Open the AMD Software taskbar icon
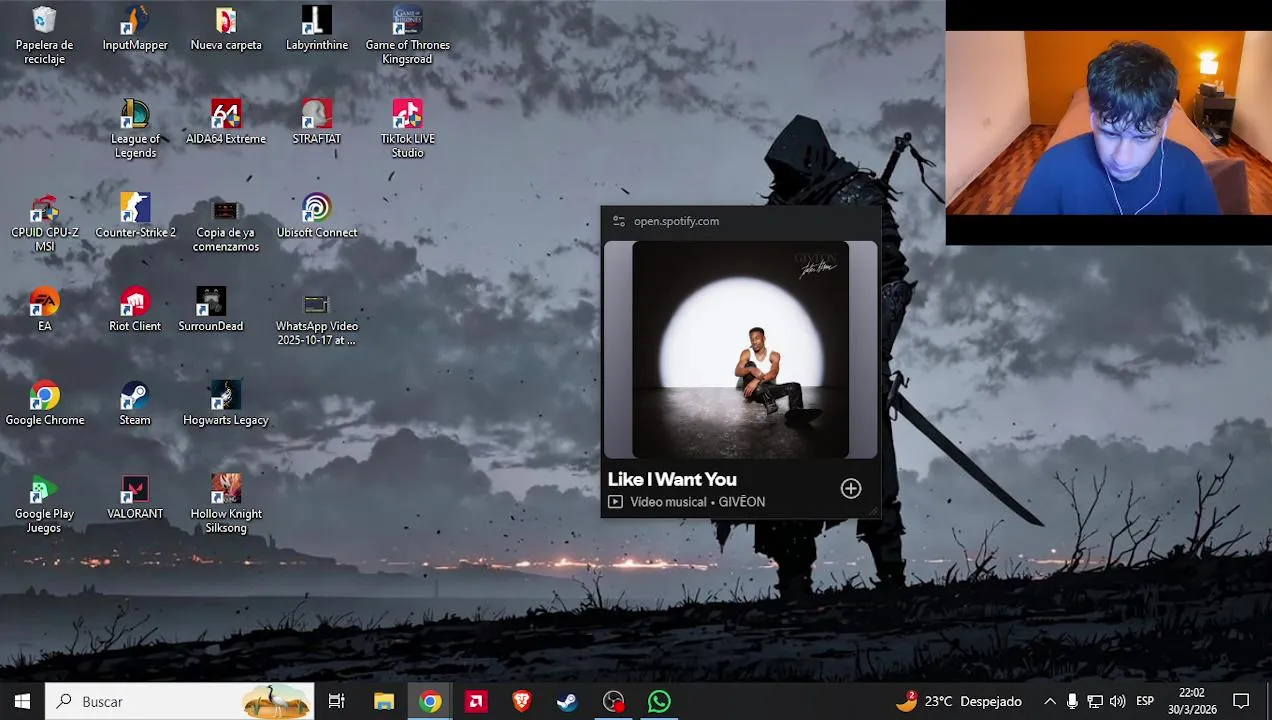The image size is (1272, 720). coord(476,701)
